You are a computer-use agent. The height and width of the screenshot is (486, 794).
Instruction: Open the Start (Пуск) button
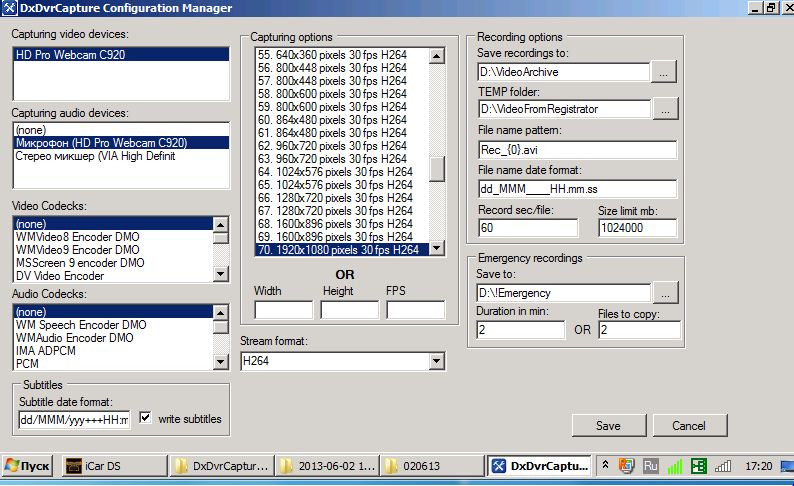[x=27, y=466]
